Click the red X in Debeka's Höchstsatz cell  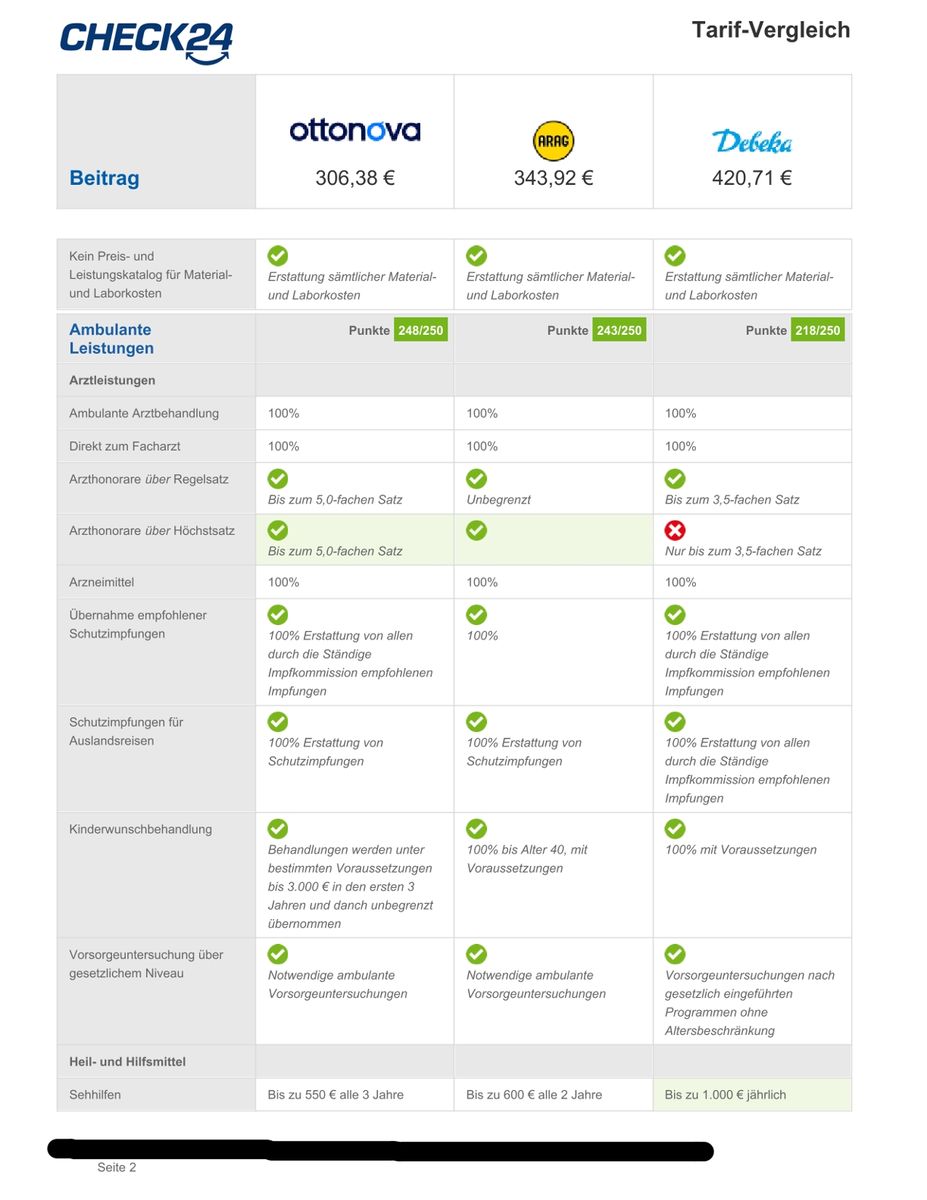pyautogui.click(x=675, y=531)
